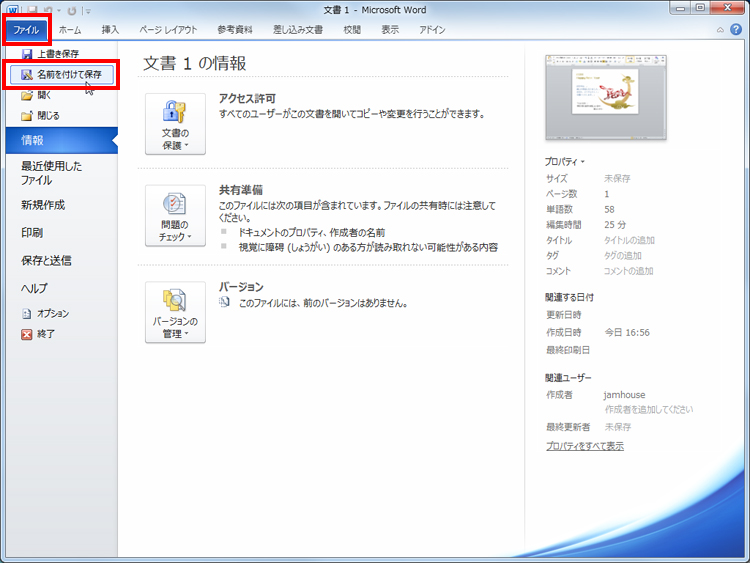Viewport: 750px width, 563px height.
Task: Click the red 終了 X icon
Action: click(27, 334)
